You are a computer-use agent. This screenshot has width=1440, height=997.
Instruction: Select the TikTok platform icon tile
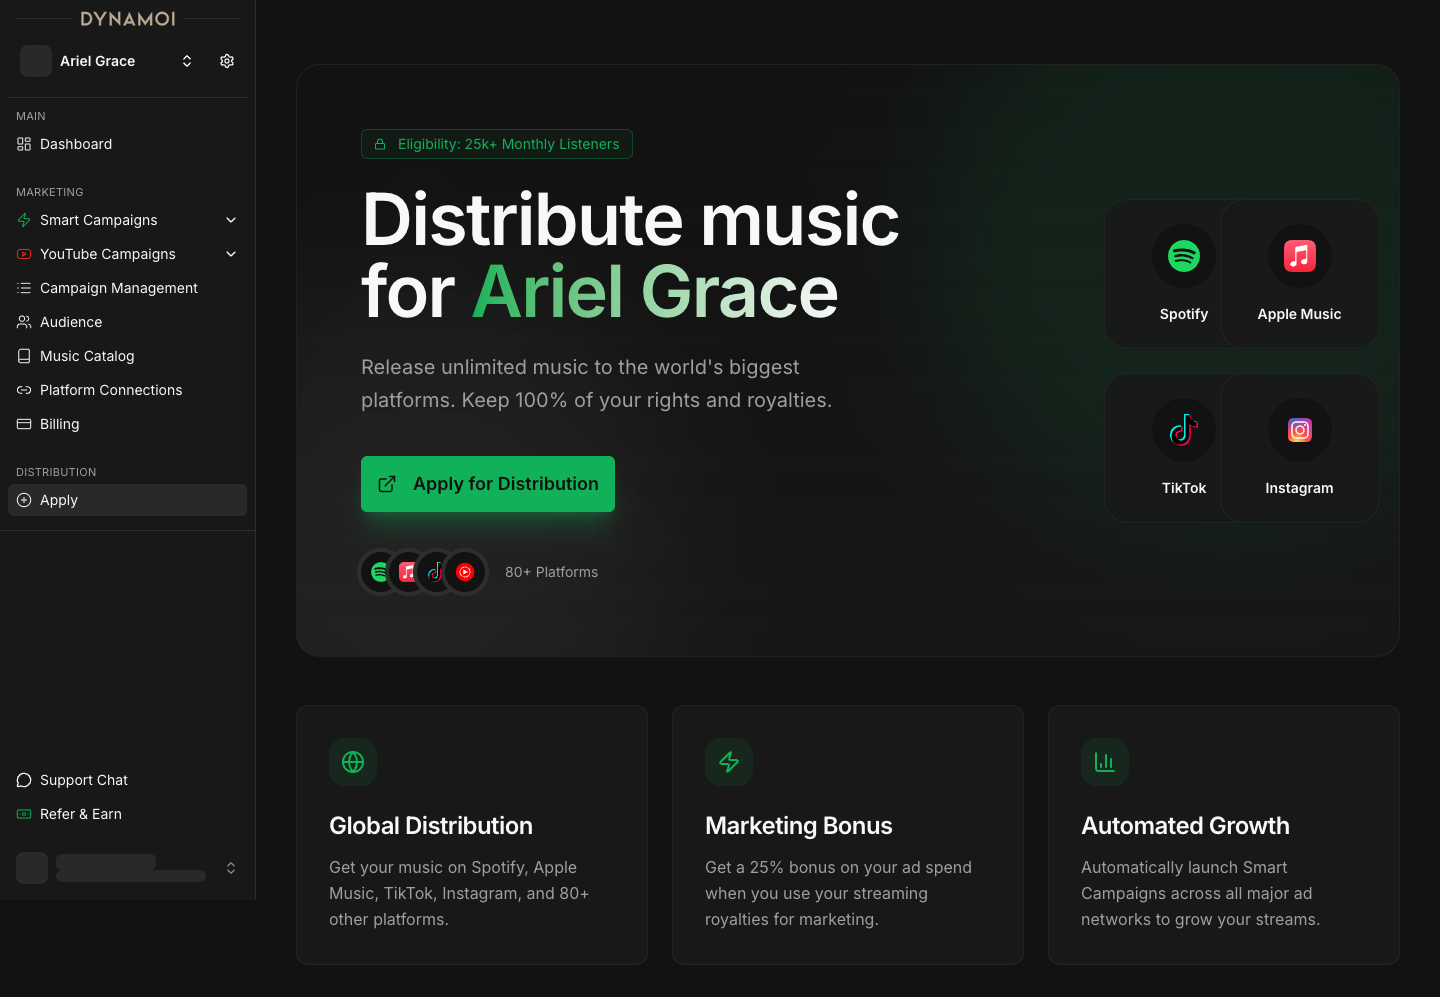tap(1183, 431)
